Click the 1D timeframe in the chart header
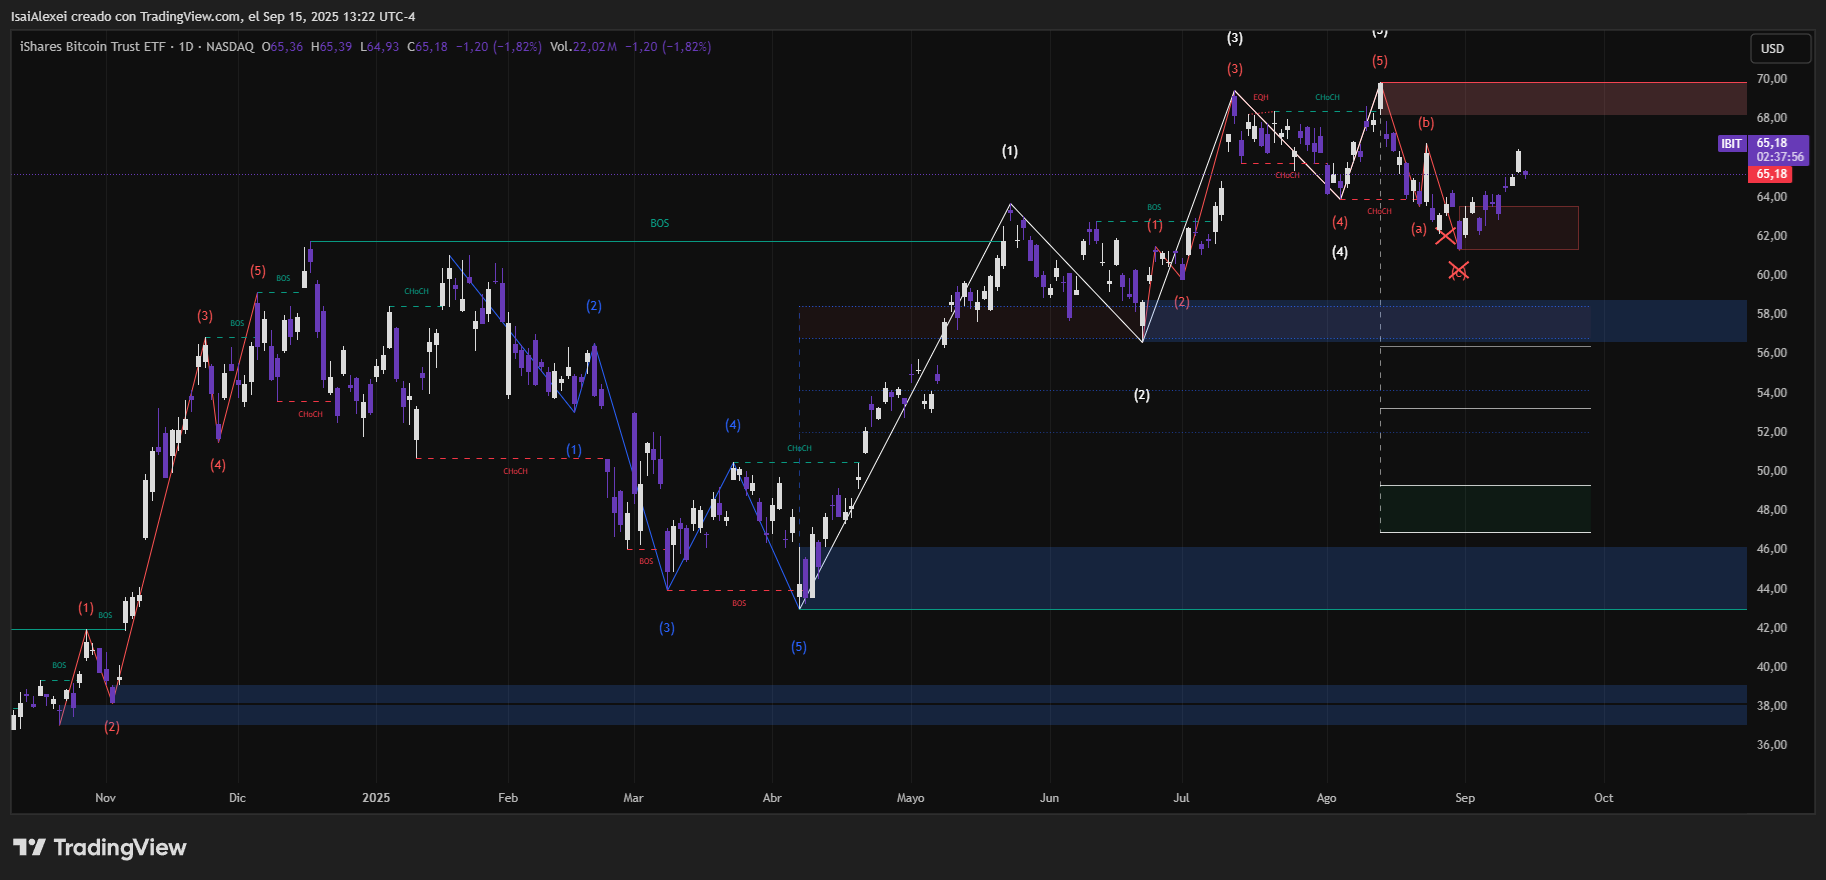 pyautogui.click(x=186, y=47)
